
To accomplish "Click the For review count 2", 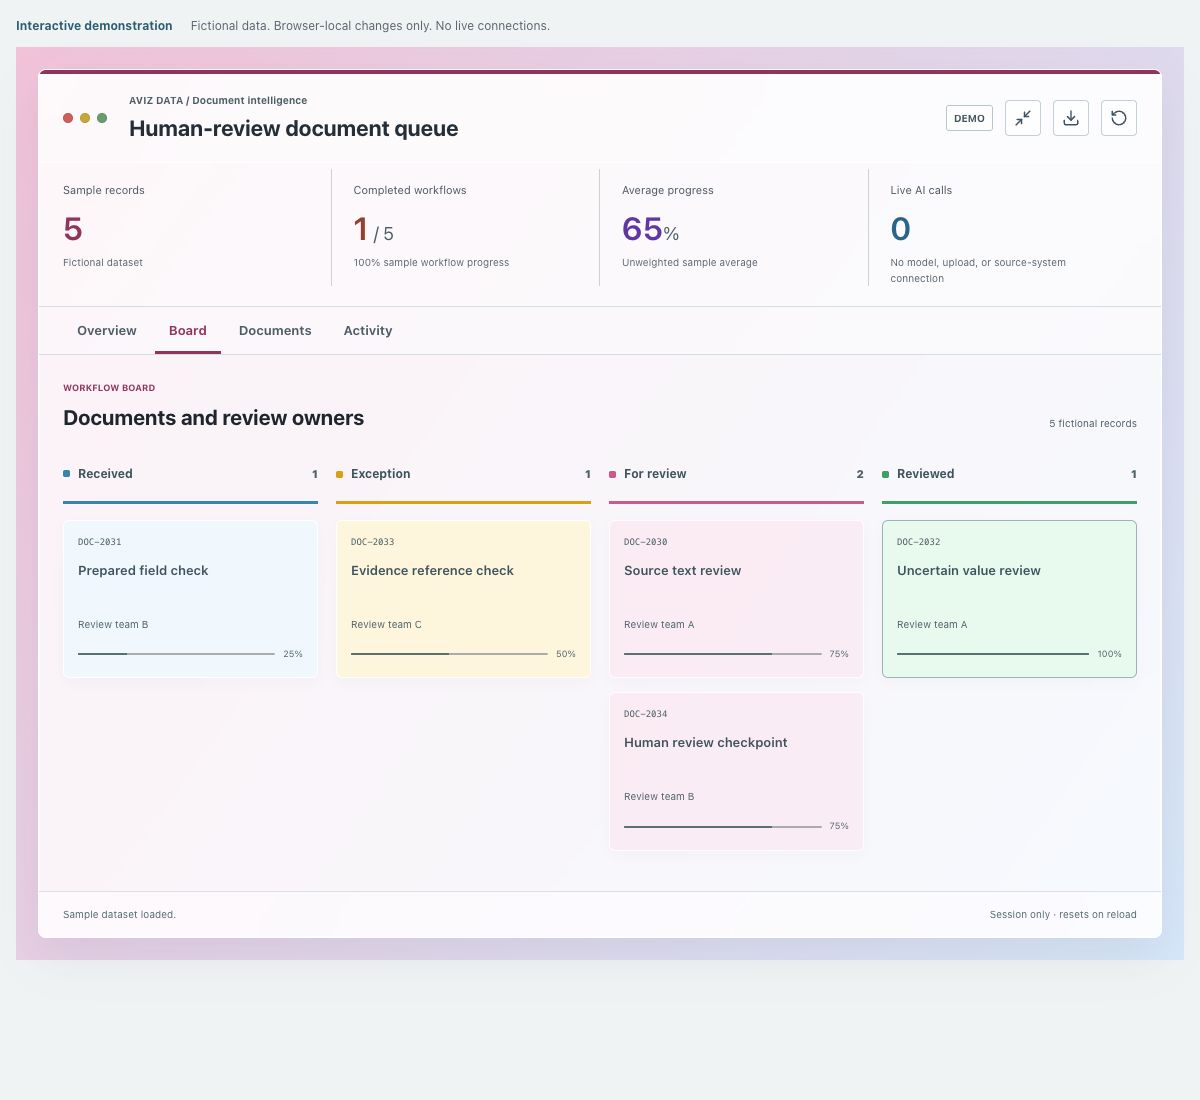I will pos(860,474).
